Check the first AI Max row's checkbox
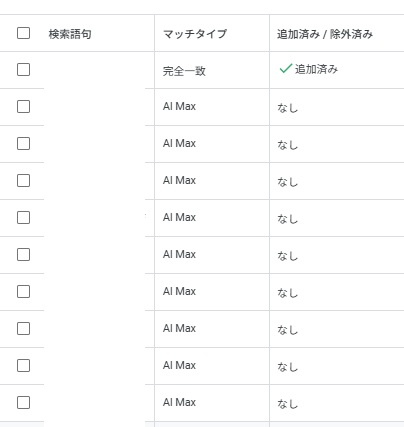Screen dimensions: 404x427 23,107
